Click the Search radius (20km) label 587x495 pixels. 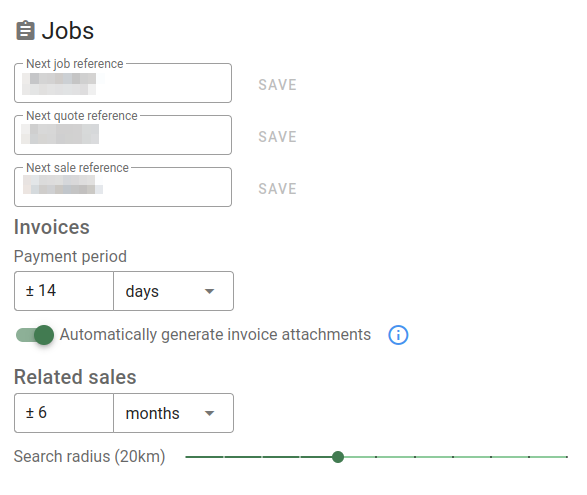coord(89,457)
